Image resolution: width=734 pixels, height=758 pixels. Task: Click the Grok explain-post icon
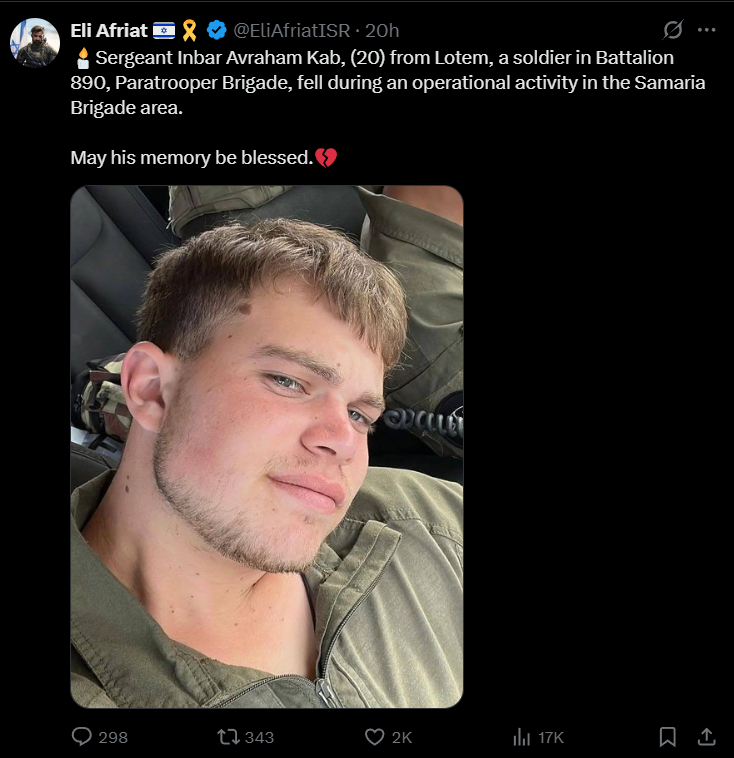click(674, 30)
